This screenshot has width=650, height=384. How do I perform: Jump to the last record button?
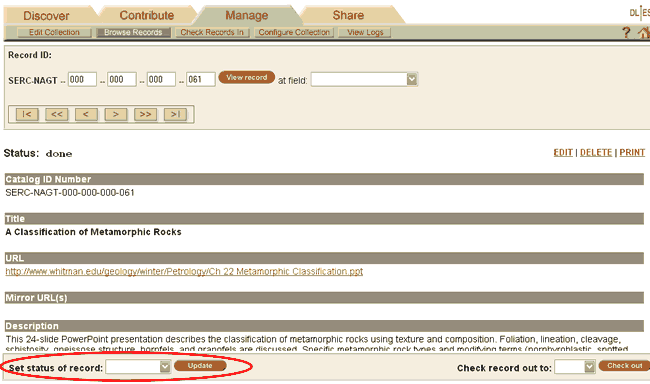(175, 114)
